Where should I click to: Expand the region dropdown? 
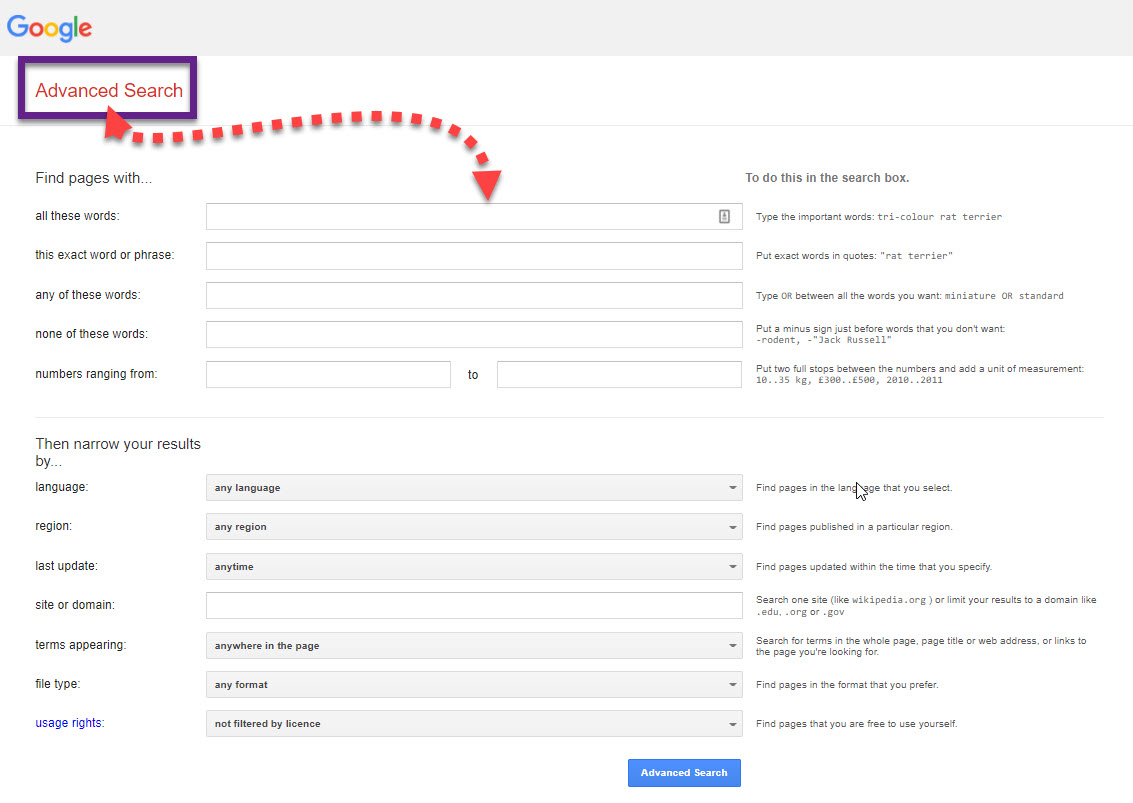473,527
